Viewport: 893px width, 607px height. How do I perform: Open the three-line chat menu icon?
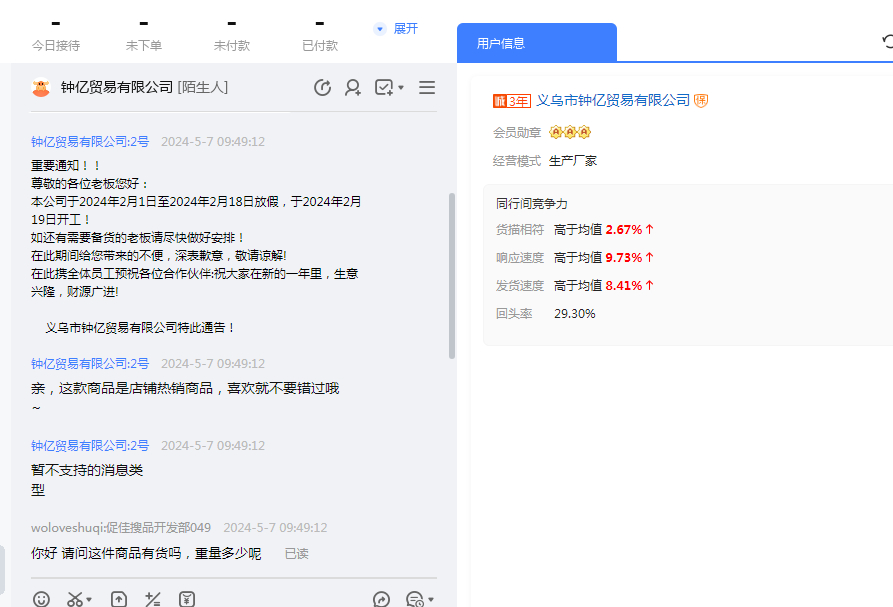[427, 88]
